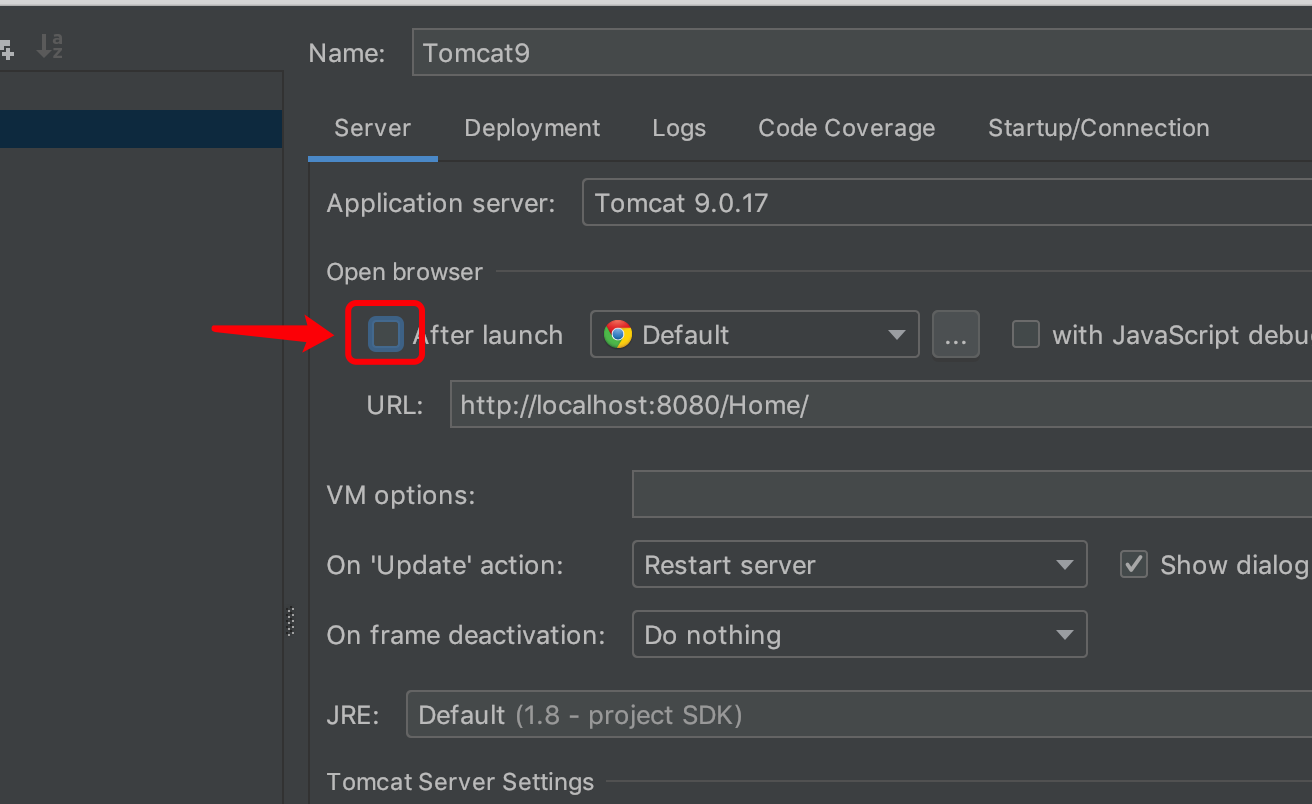Click the On 'Update' action label
Viewport: 1312px width, 804px height.
(445, 565)
